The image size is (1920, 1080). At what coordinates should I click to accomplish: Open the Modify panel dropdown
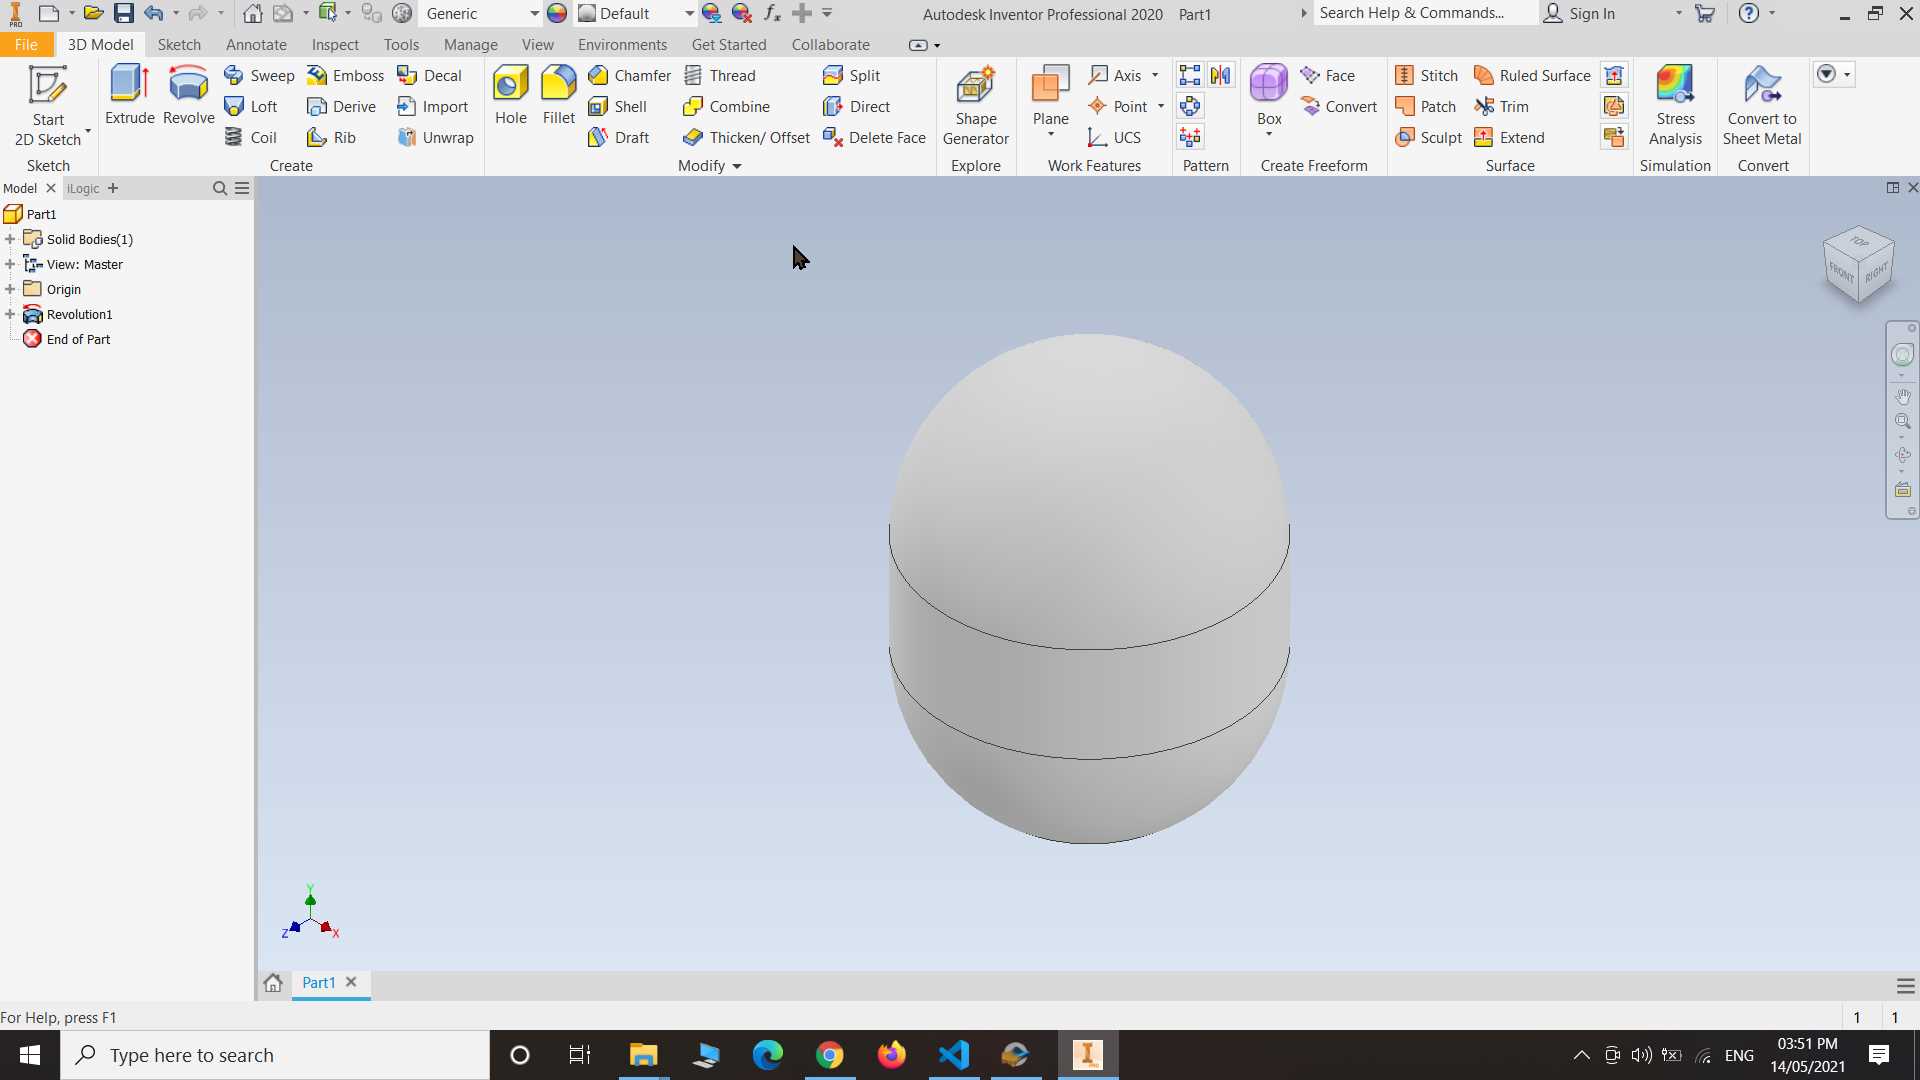coord(710,166)
